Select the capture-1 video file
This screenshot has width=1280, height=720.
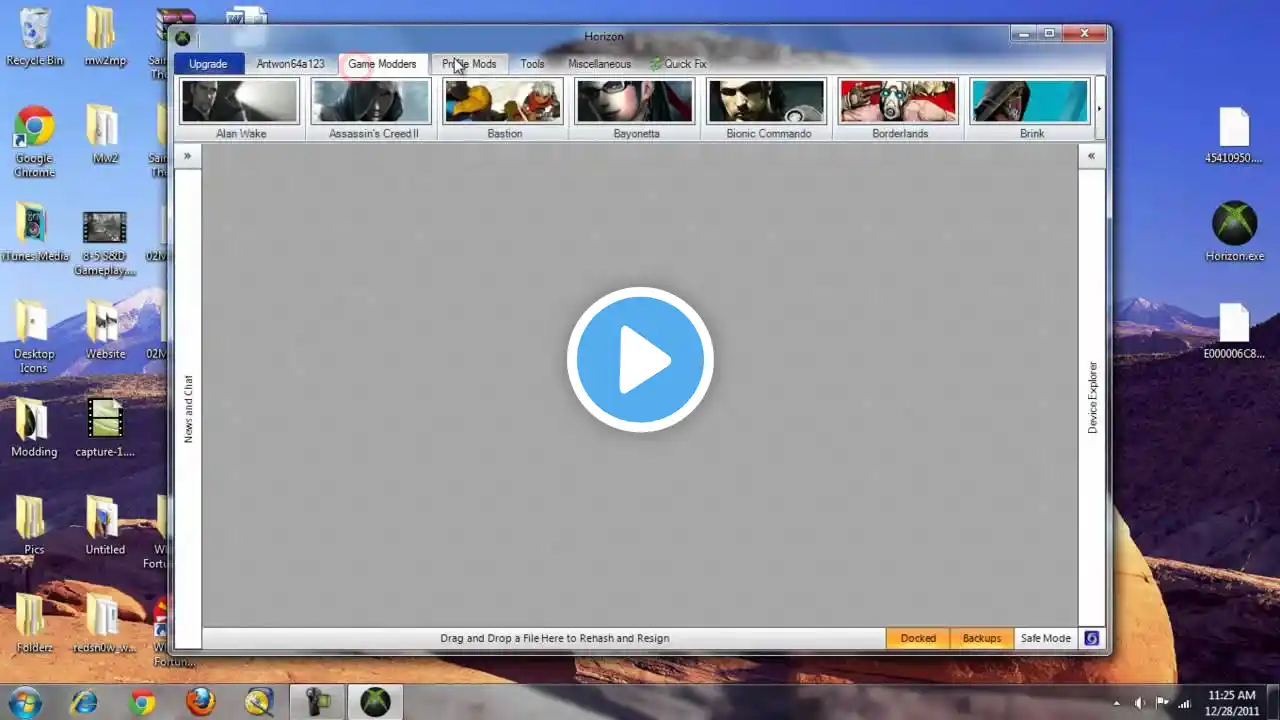(x=104, y=428)
